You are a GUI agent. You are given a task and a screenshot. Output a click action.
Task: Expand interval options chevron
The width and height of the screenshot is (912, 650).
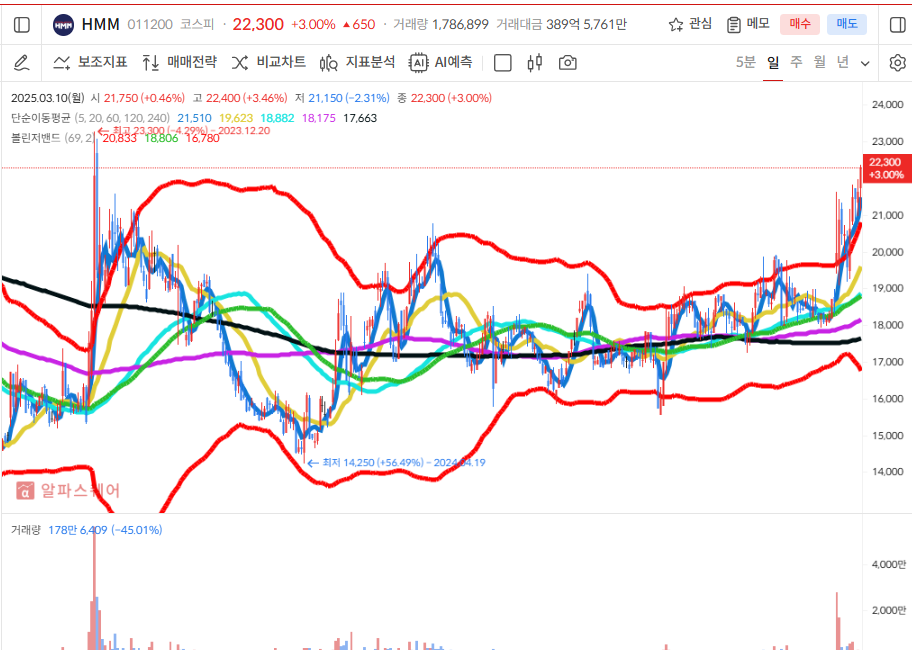point(865,63)
